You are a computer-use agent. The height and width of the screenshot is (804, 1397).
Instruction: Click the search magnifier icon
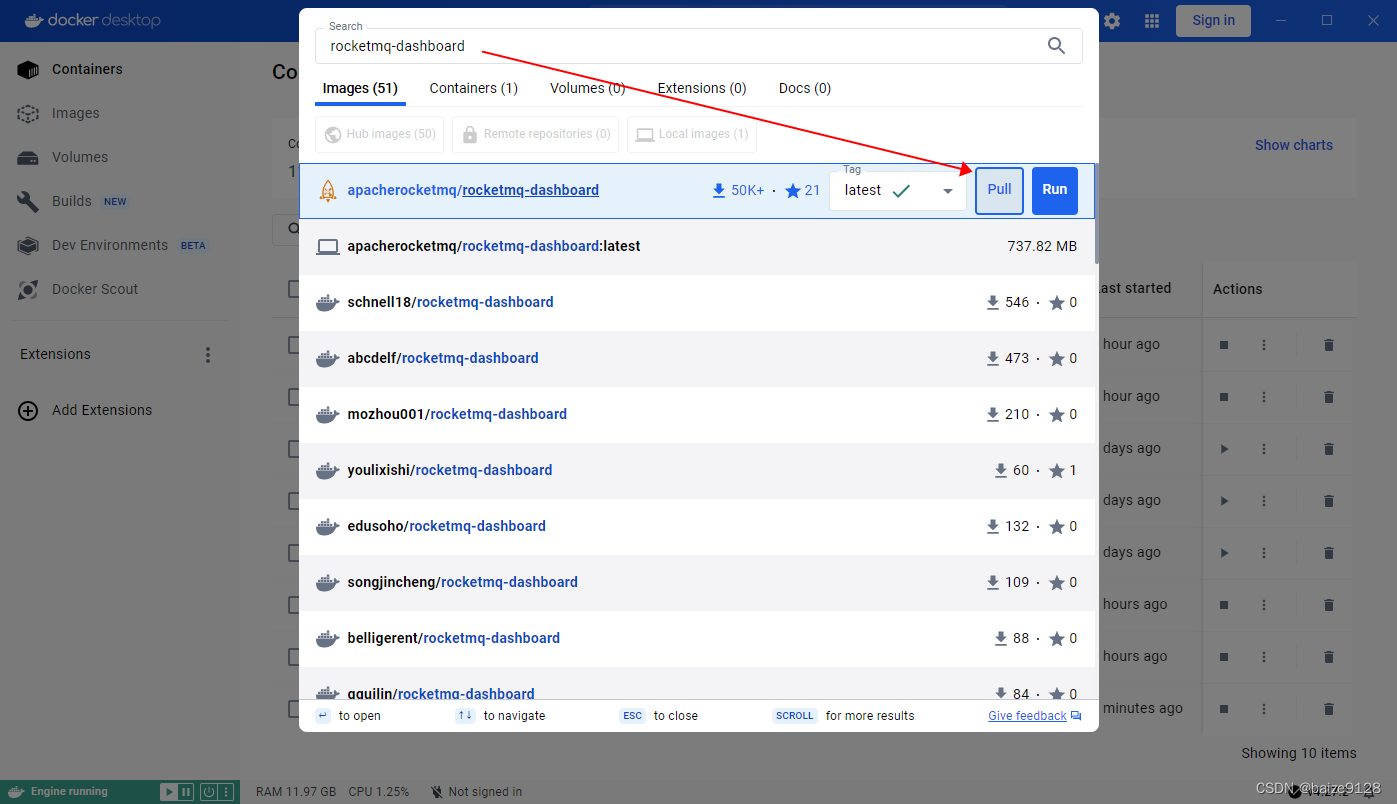pyautogui.click(x=1056, y=45)
